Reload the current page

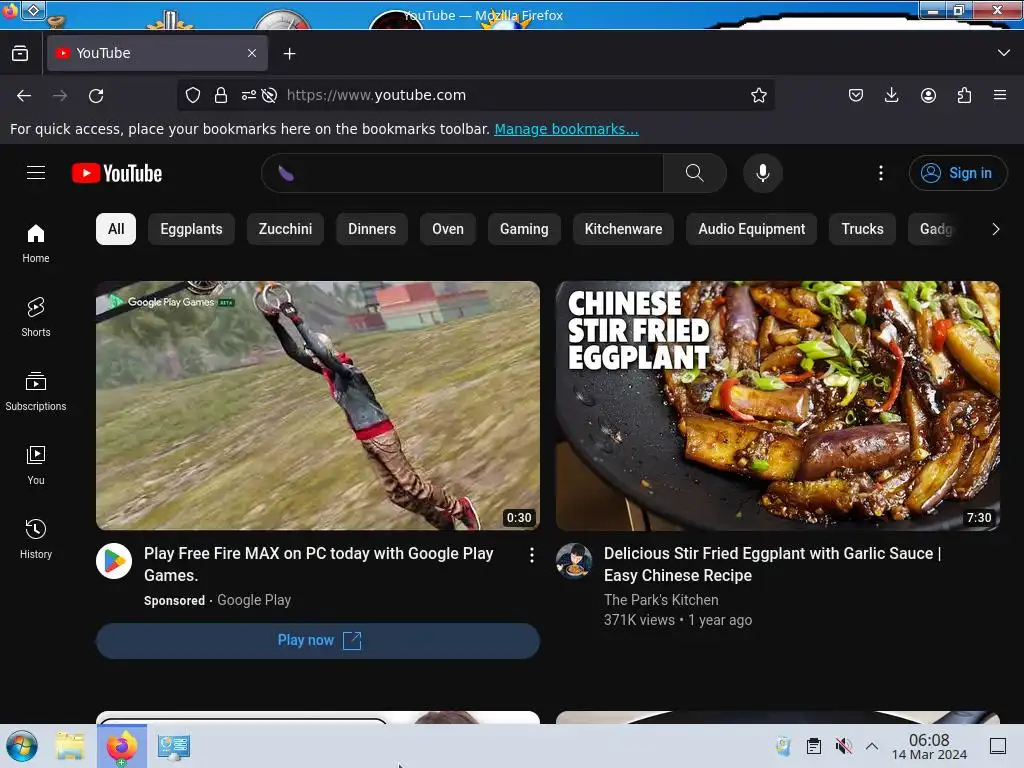96,95
